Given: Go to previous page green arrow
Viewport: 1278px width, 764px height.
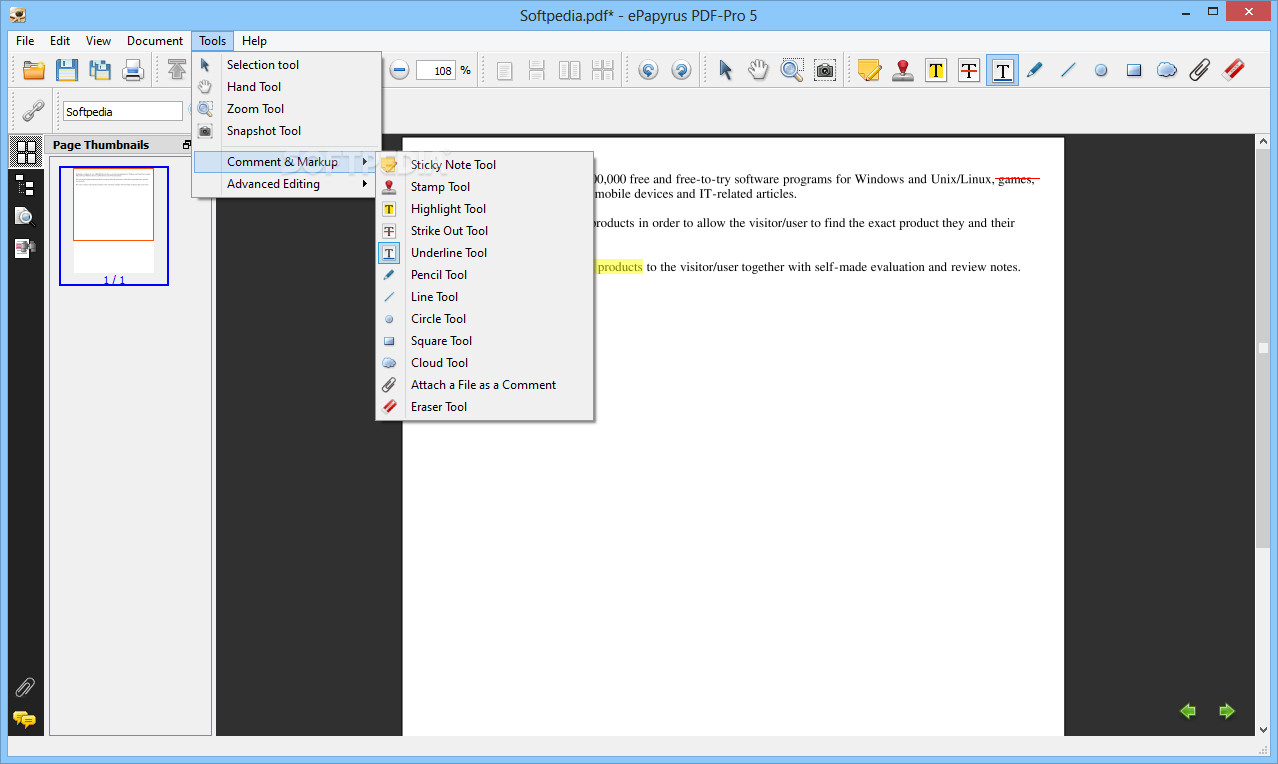Looking at the screenshot, I should click(x=1188, y=711).
